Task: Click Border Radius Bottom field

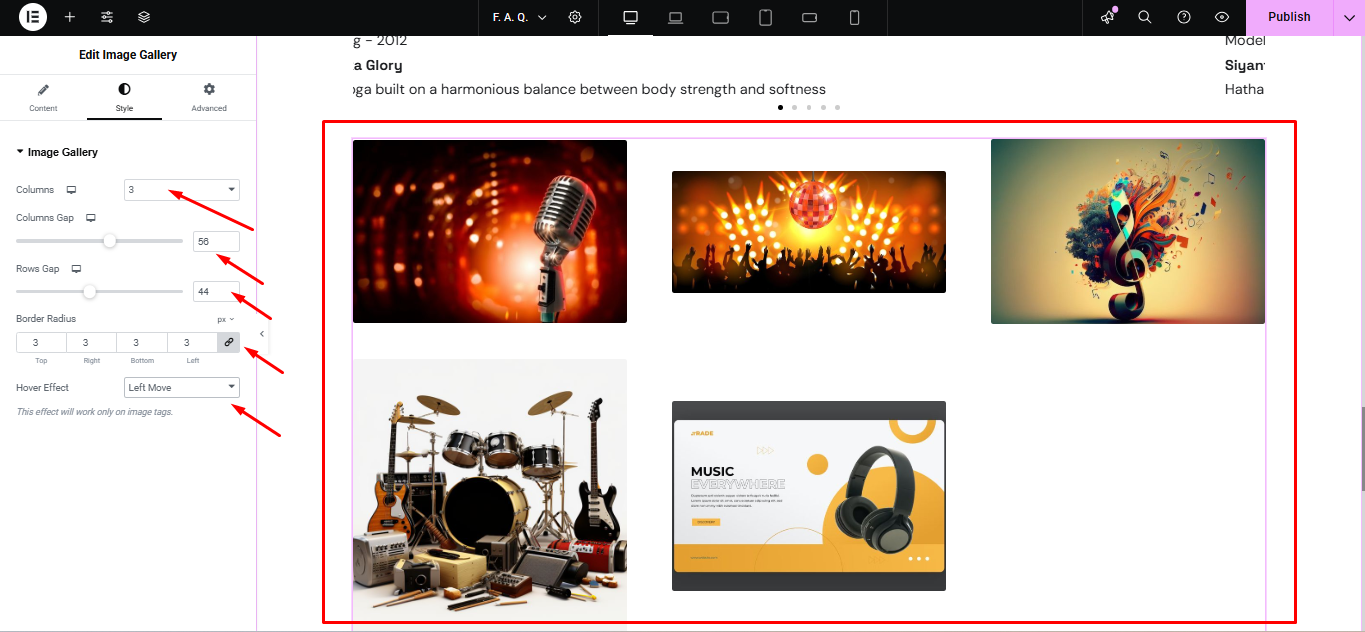Action: [142, 343]
